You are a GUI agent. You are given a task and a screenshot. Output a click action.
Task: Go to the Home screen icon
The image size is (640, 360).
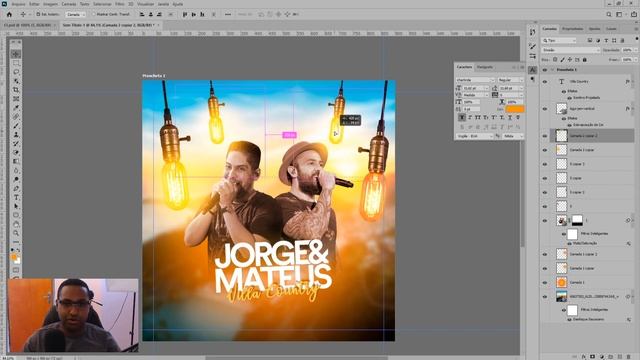tap(9, 14)
